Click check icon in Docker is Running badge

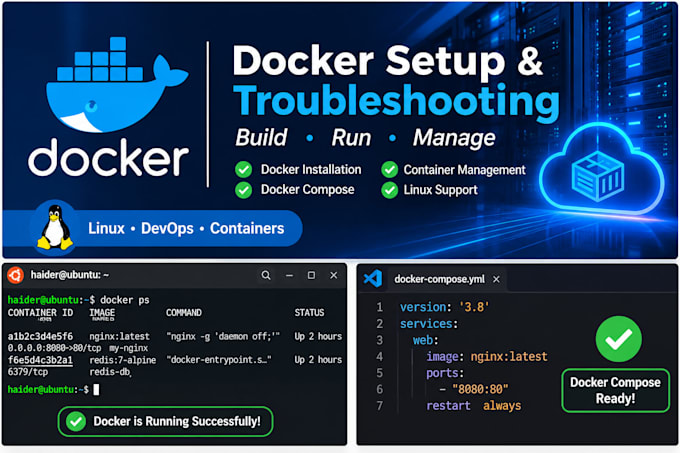76,421
